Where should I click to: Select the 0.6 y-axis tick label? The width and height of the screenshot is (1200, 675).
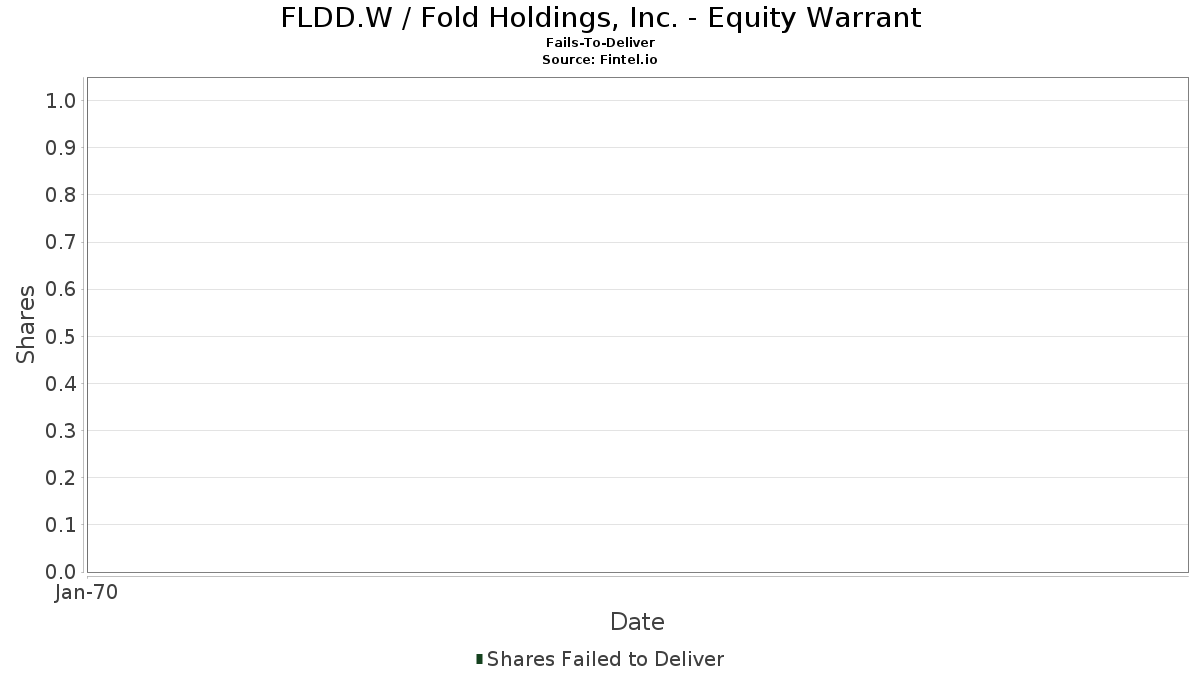tap(61, 289)
